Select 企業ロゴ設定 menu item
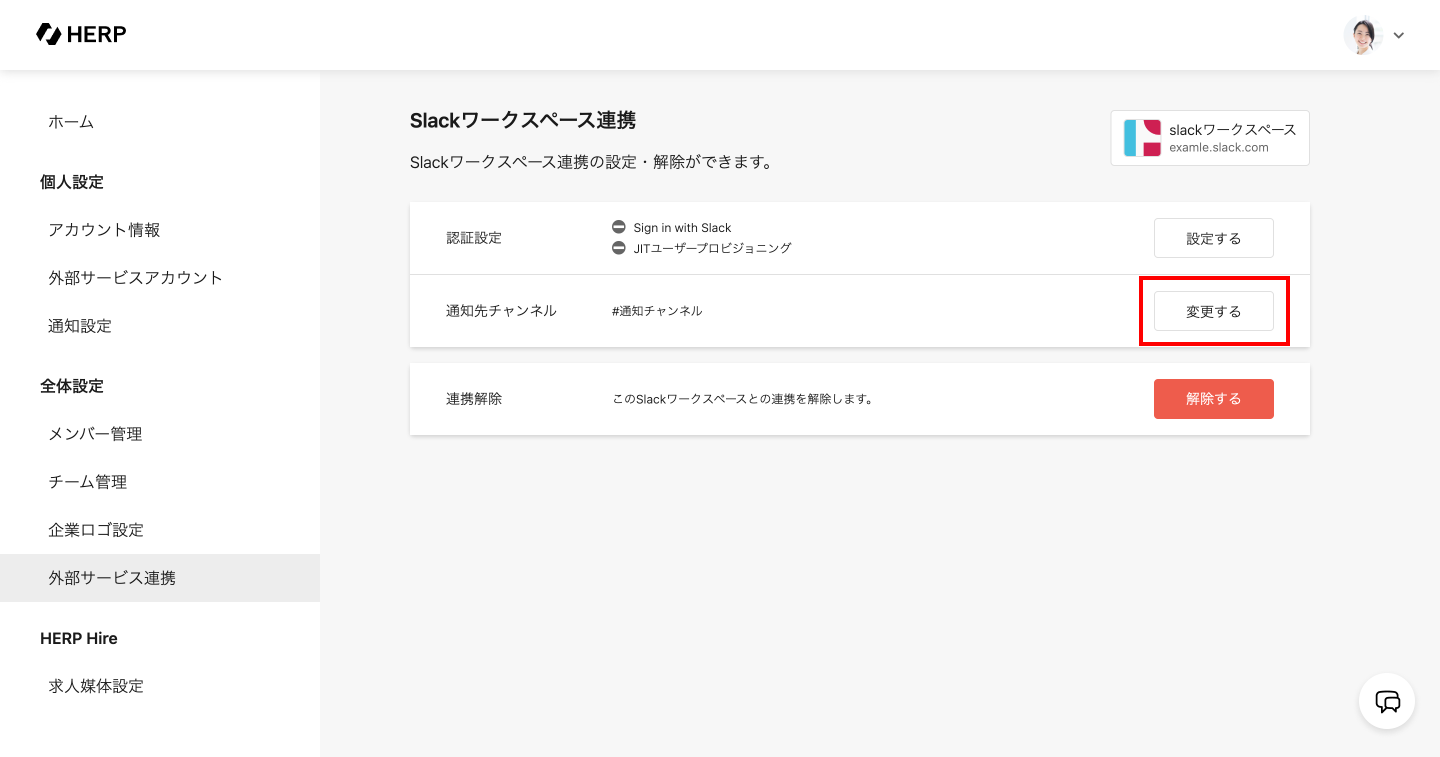Image resolution: width=1440 pixels, height=757 pixels. [96, 530]
